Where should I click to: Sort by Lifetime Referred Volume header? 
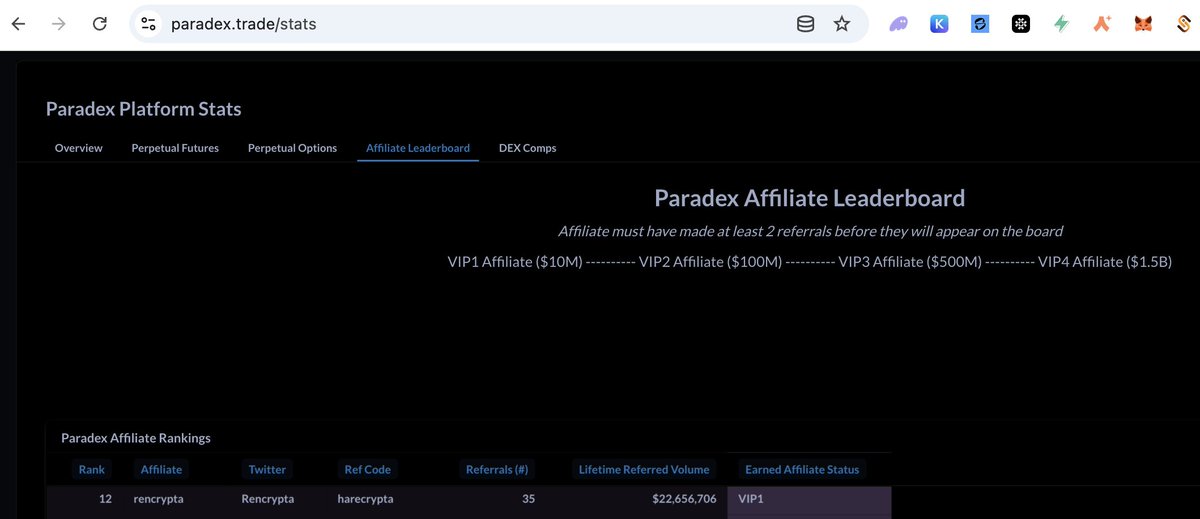pyautogui.click(x=644, y=469)
